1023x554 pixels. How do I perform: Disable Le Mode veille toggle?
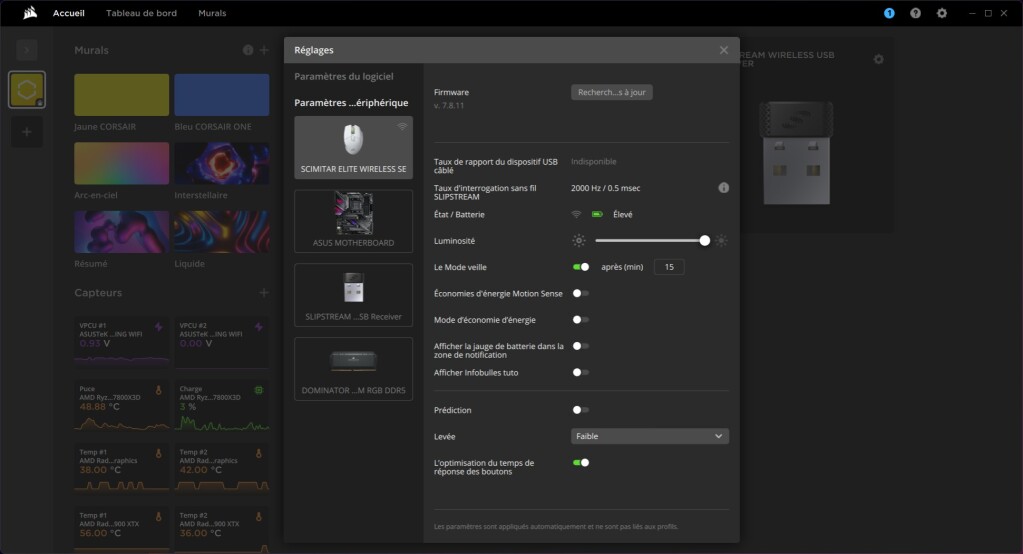tap(581, 267)
